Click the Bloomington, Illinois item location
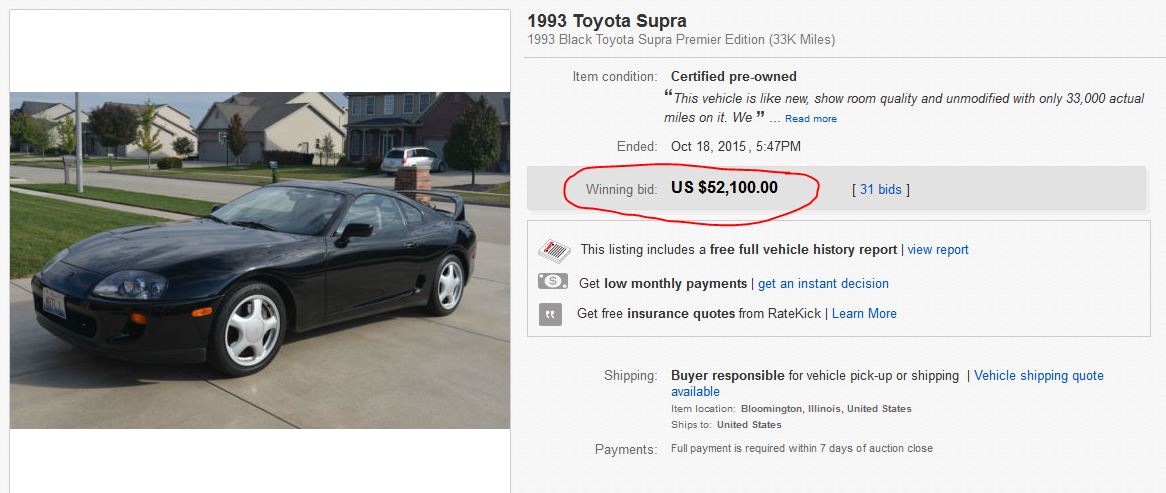 pos(826,409)
